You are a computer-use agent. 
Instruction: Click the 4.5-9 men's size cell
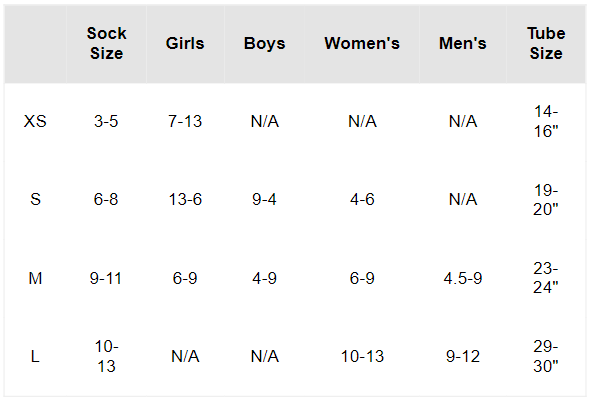click(x=463, y=278)
